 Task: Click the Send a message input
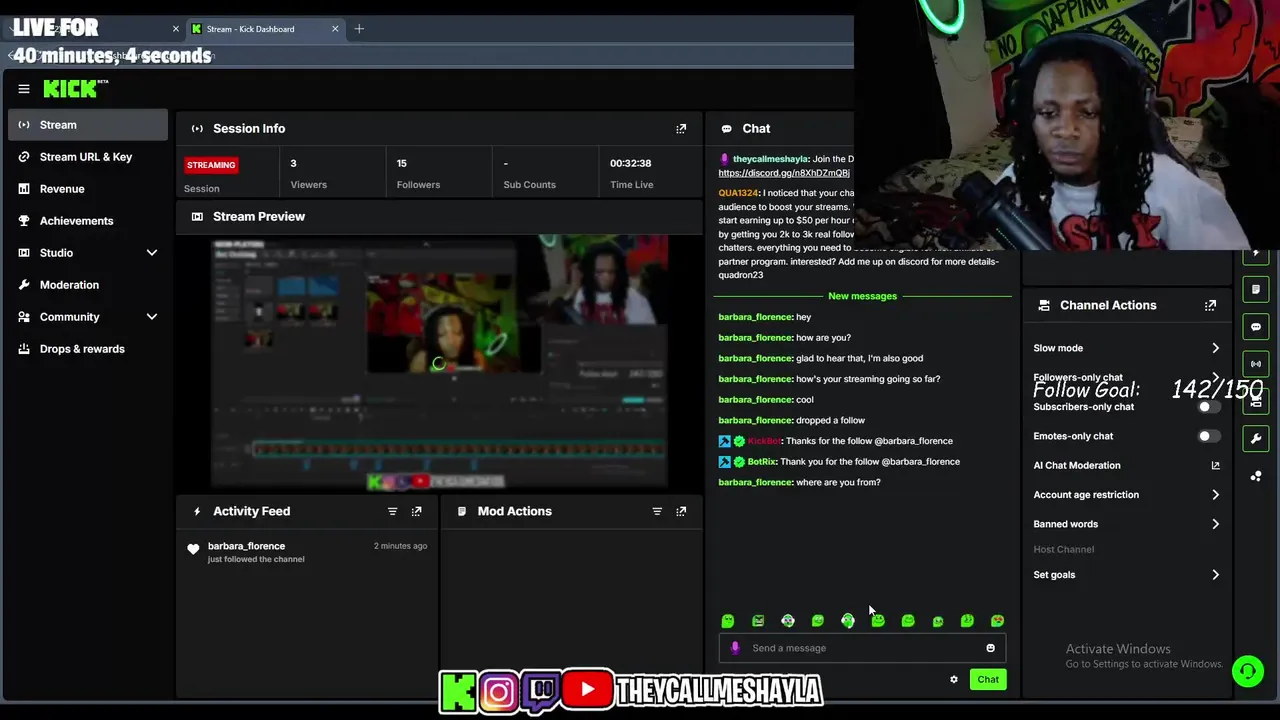point(862,648)
